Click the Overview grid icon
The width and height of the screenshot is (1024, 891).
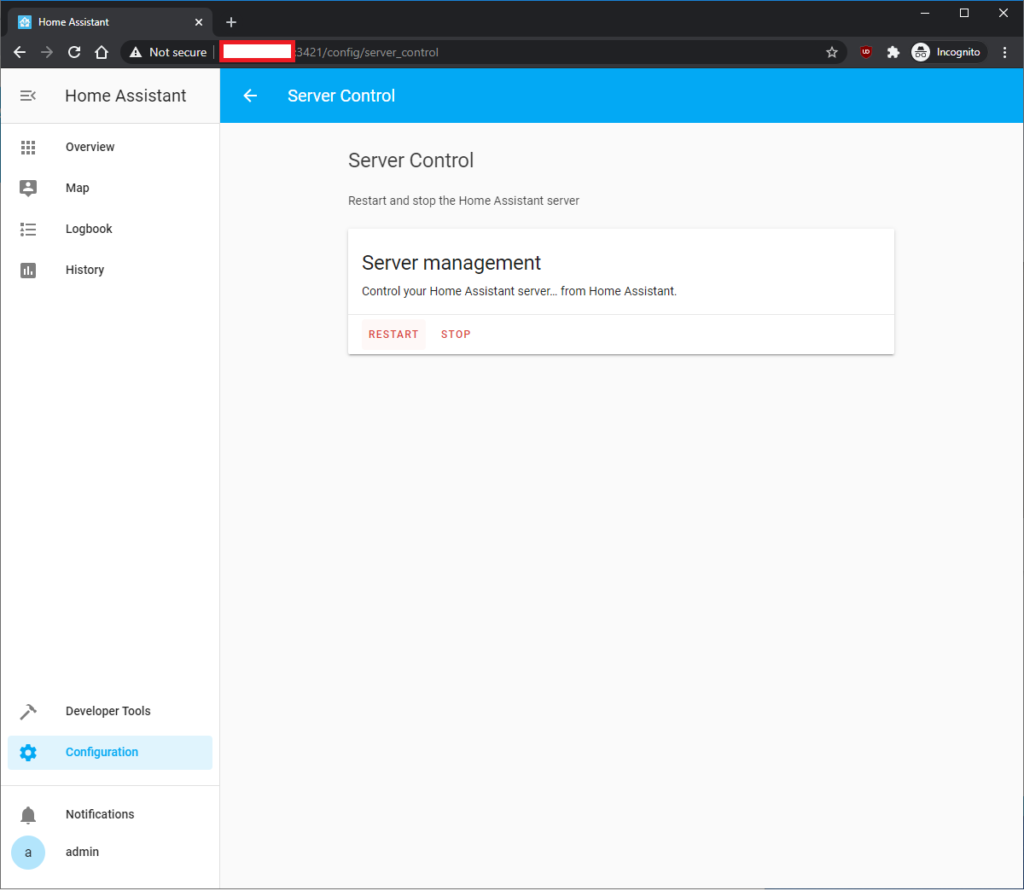27,147
